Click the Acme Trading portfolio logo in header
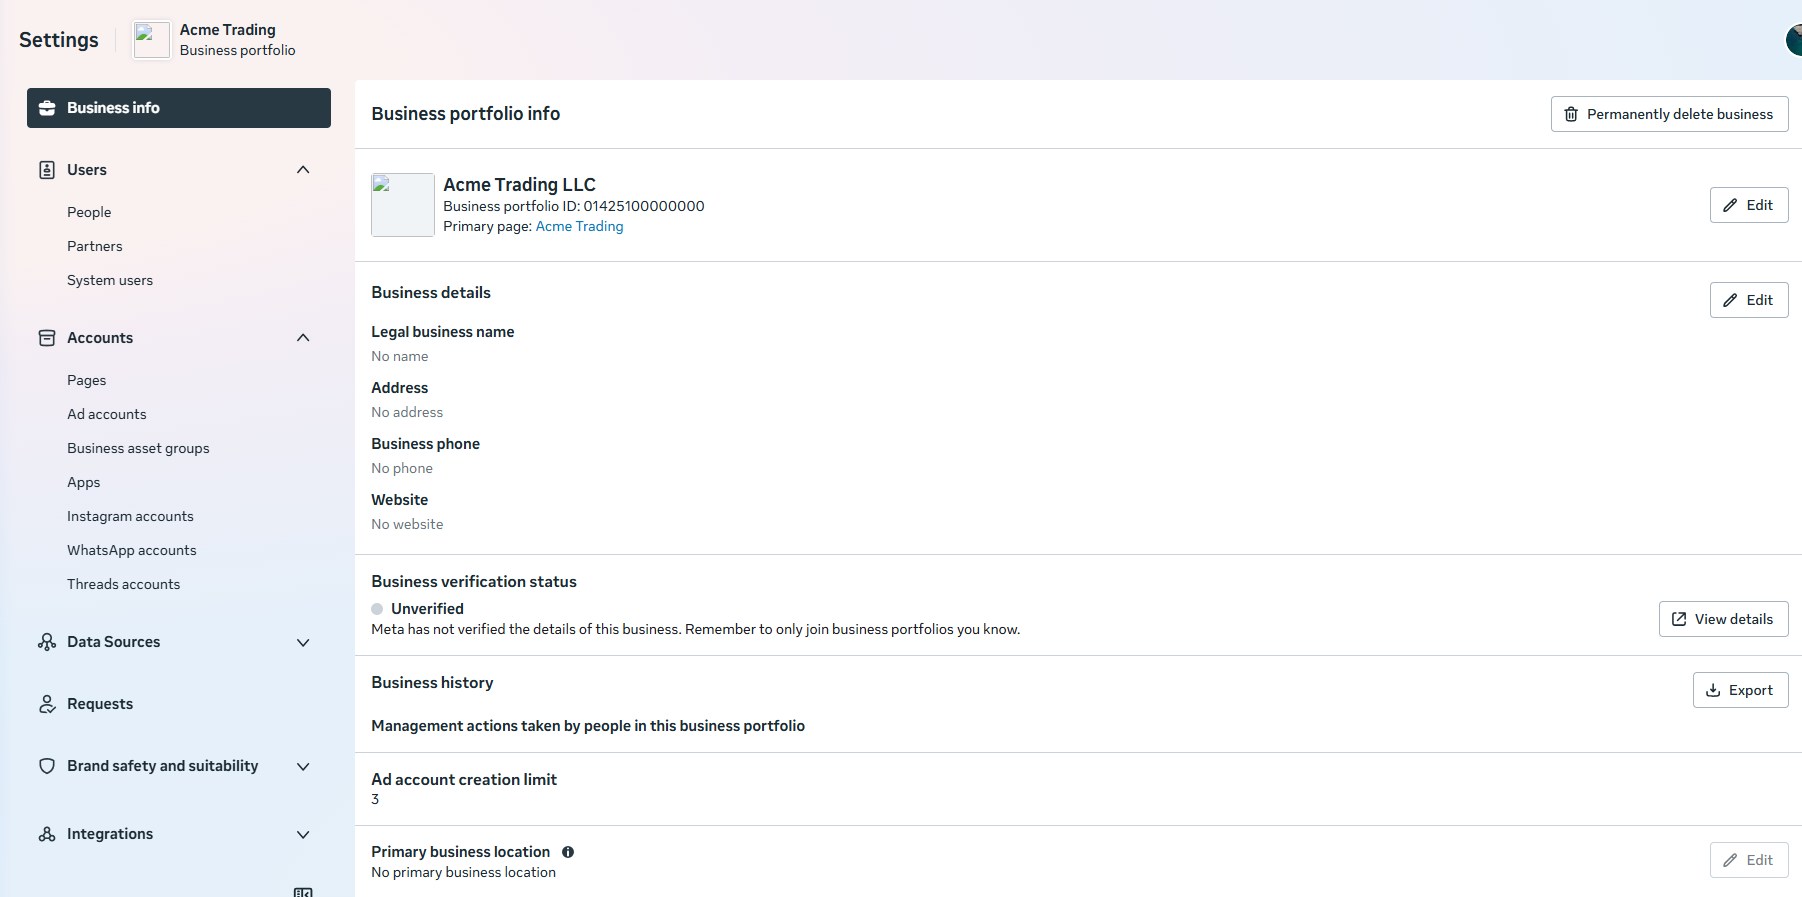 pos(152,40)
